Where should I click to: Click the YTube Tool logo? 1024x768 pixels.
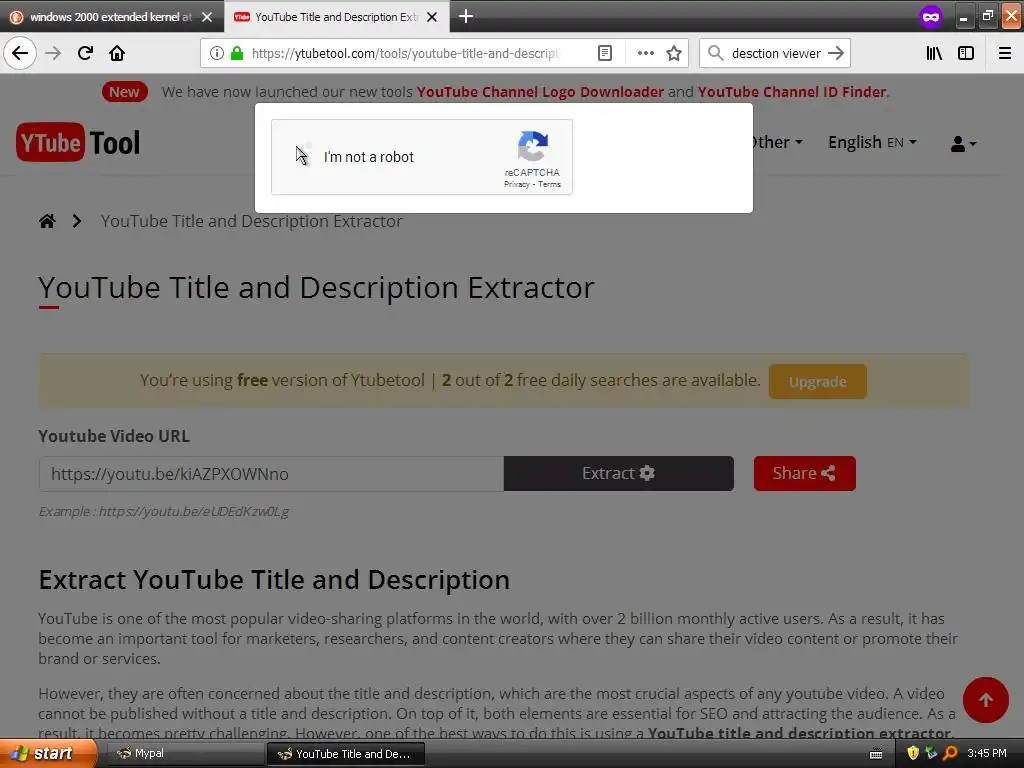tap(78, 142)
